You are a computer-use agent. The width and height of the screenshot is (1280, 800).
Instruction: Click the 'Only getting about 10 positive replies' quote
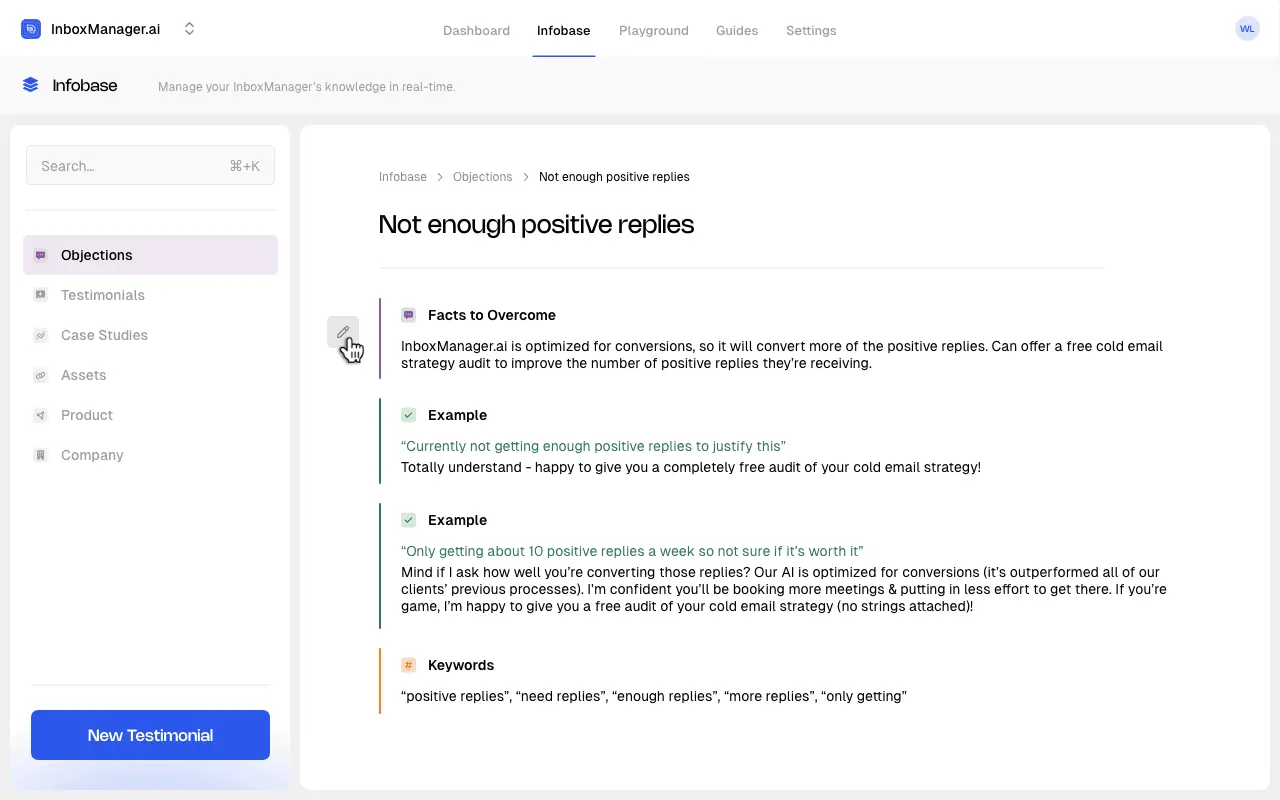(632, 551)
